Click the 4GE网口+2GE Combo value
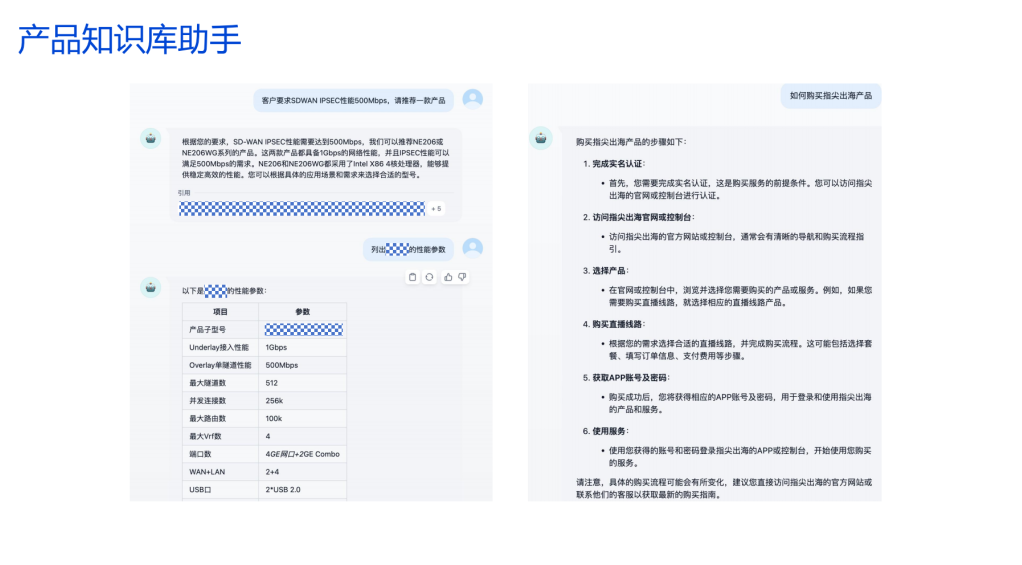Viewport: 1022px width, 565px height. click(x=302, y=454)
